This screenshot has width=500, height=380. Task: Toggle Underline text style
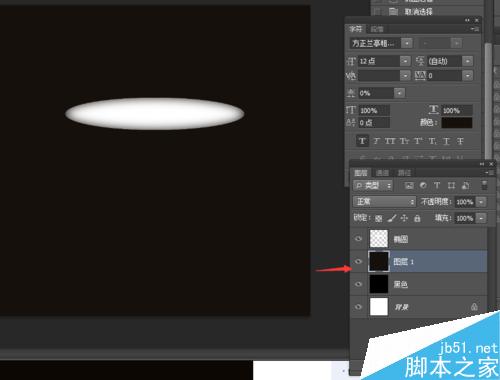[446, 141]
